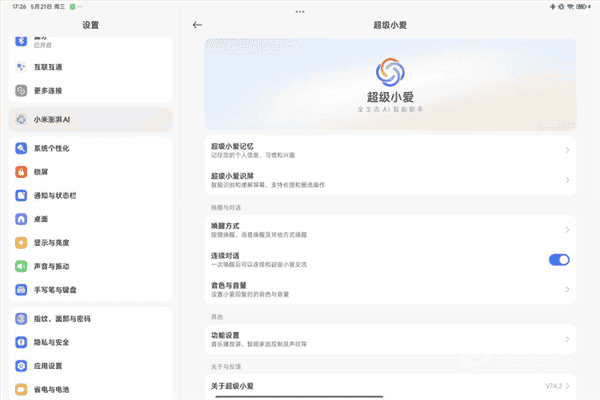Click the orange 锁屏 lock icon
This screenshot has width=600, height=400.
[21, 172]
